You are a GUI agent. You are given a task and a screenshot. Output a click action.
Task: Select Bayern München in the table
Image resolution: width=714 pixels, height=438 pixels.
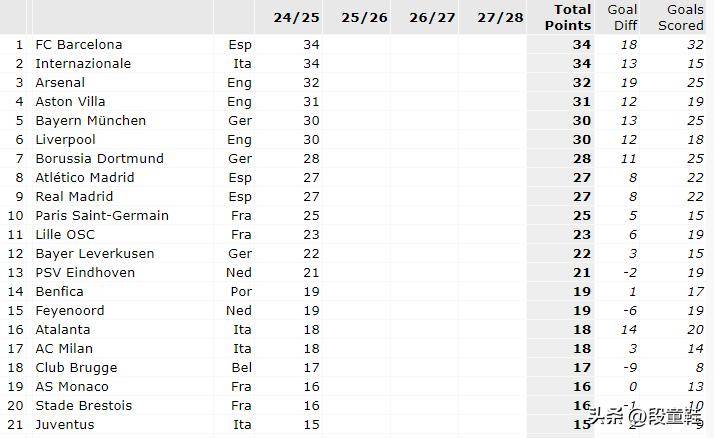(x=91, y=121)
